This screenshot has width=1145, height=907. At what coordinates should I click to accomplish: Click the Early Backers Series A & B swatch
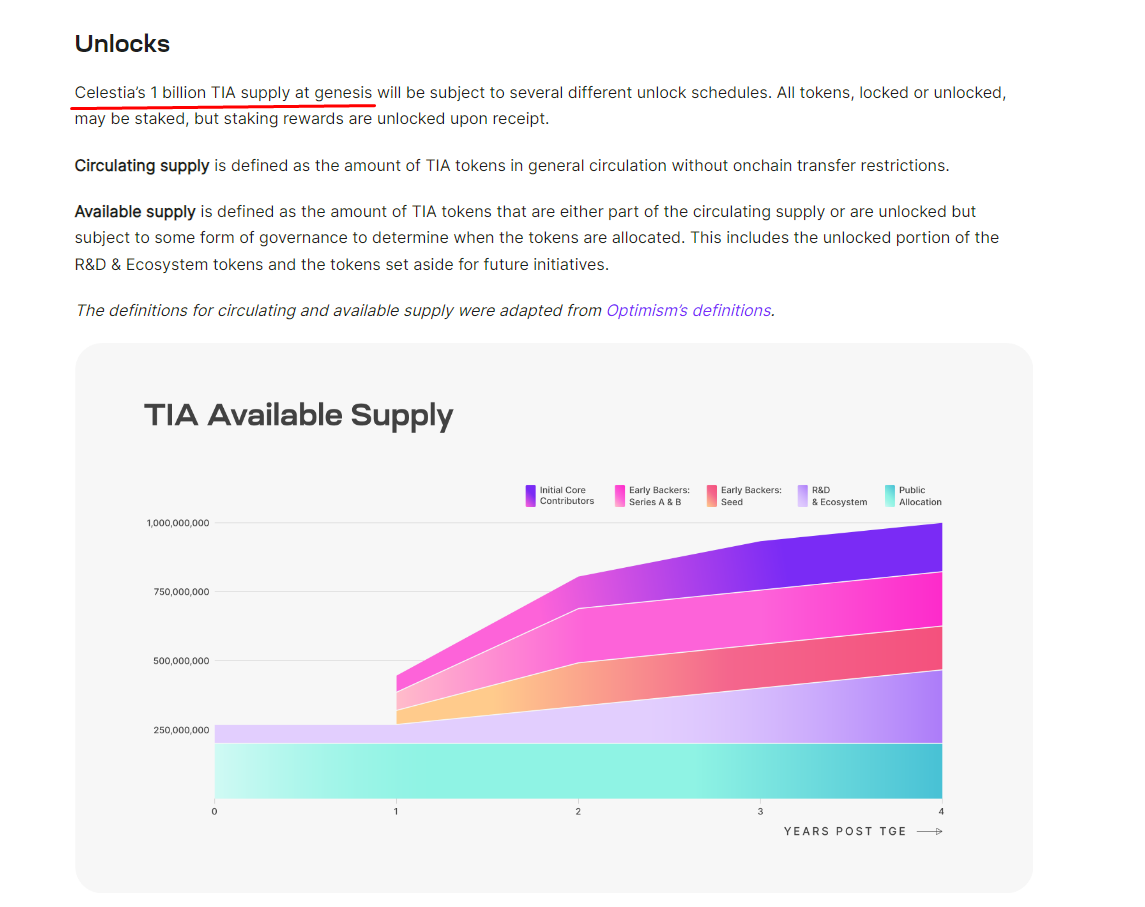tap(620, 496)
